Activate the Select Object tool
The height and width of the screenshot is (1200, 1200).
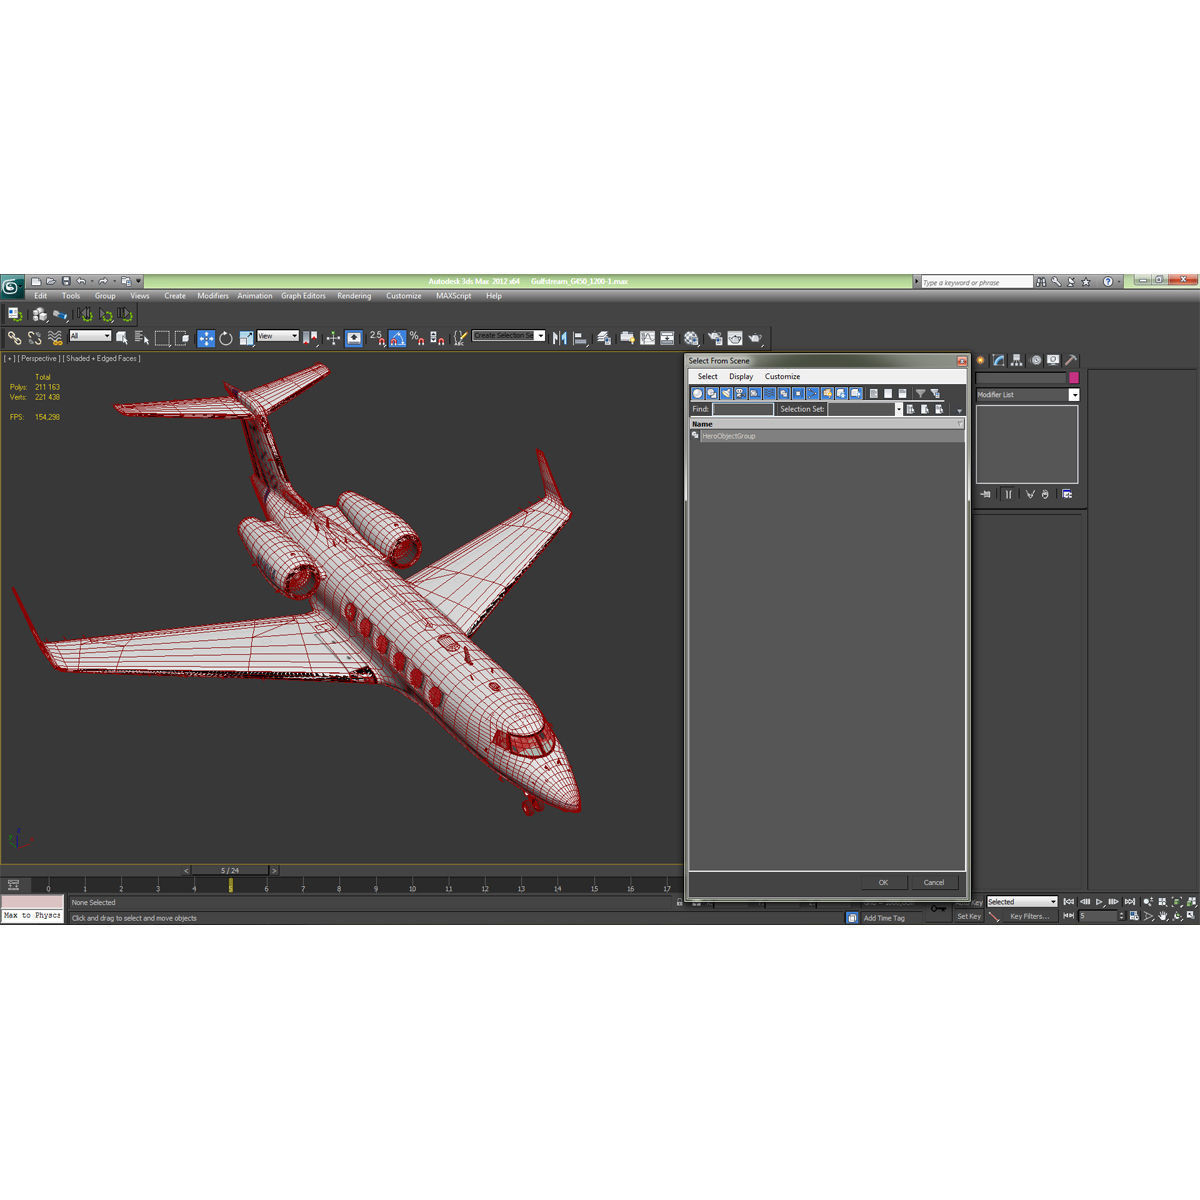[122, 338]
